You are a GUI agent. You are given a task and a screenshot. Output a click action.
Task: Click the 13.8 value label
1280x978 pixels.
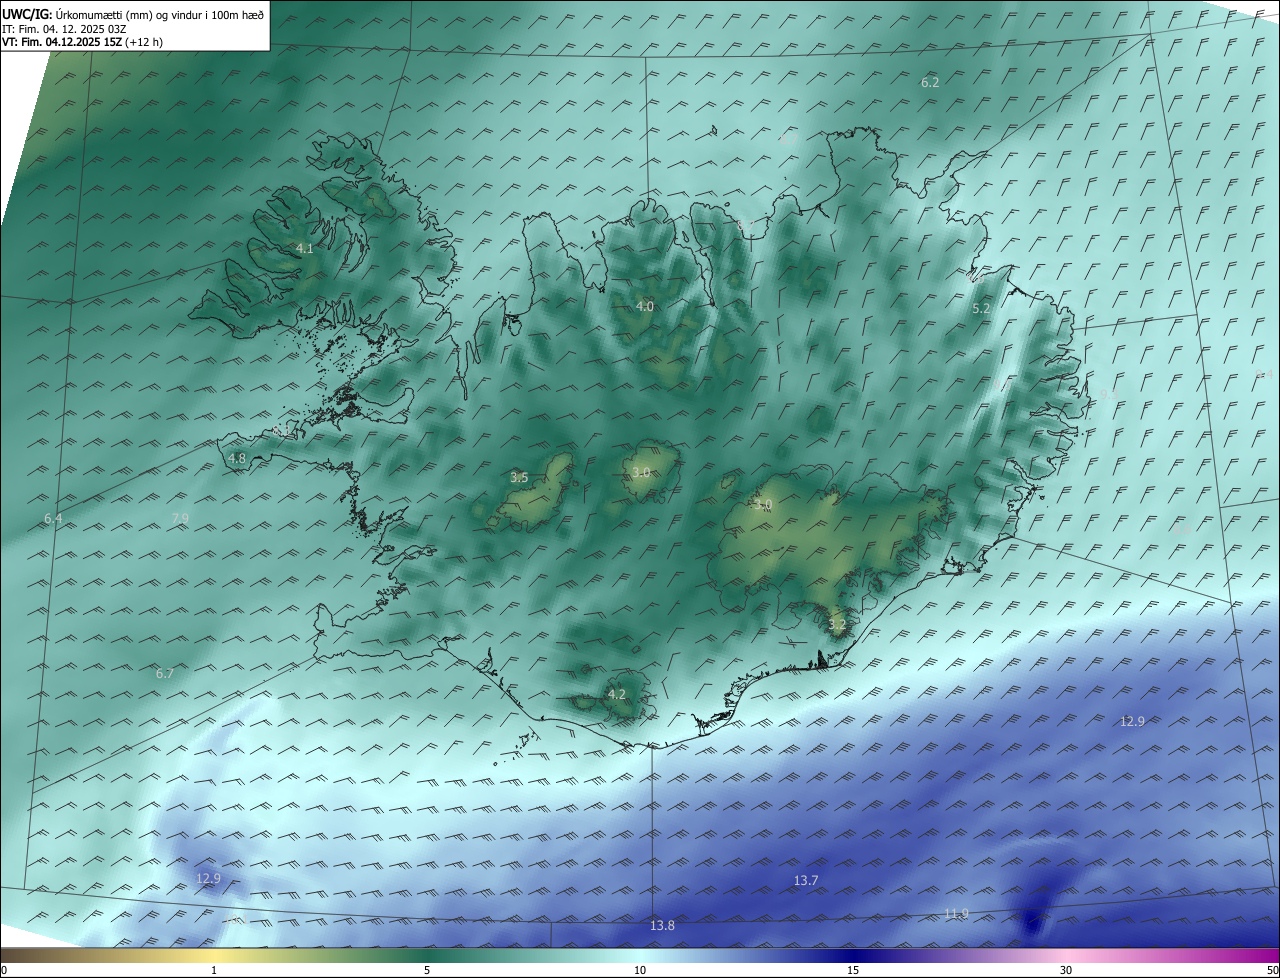pos(662,925)
